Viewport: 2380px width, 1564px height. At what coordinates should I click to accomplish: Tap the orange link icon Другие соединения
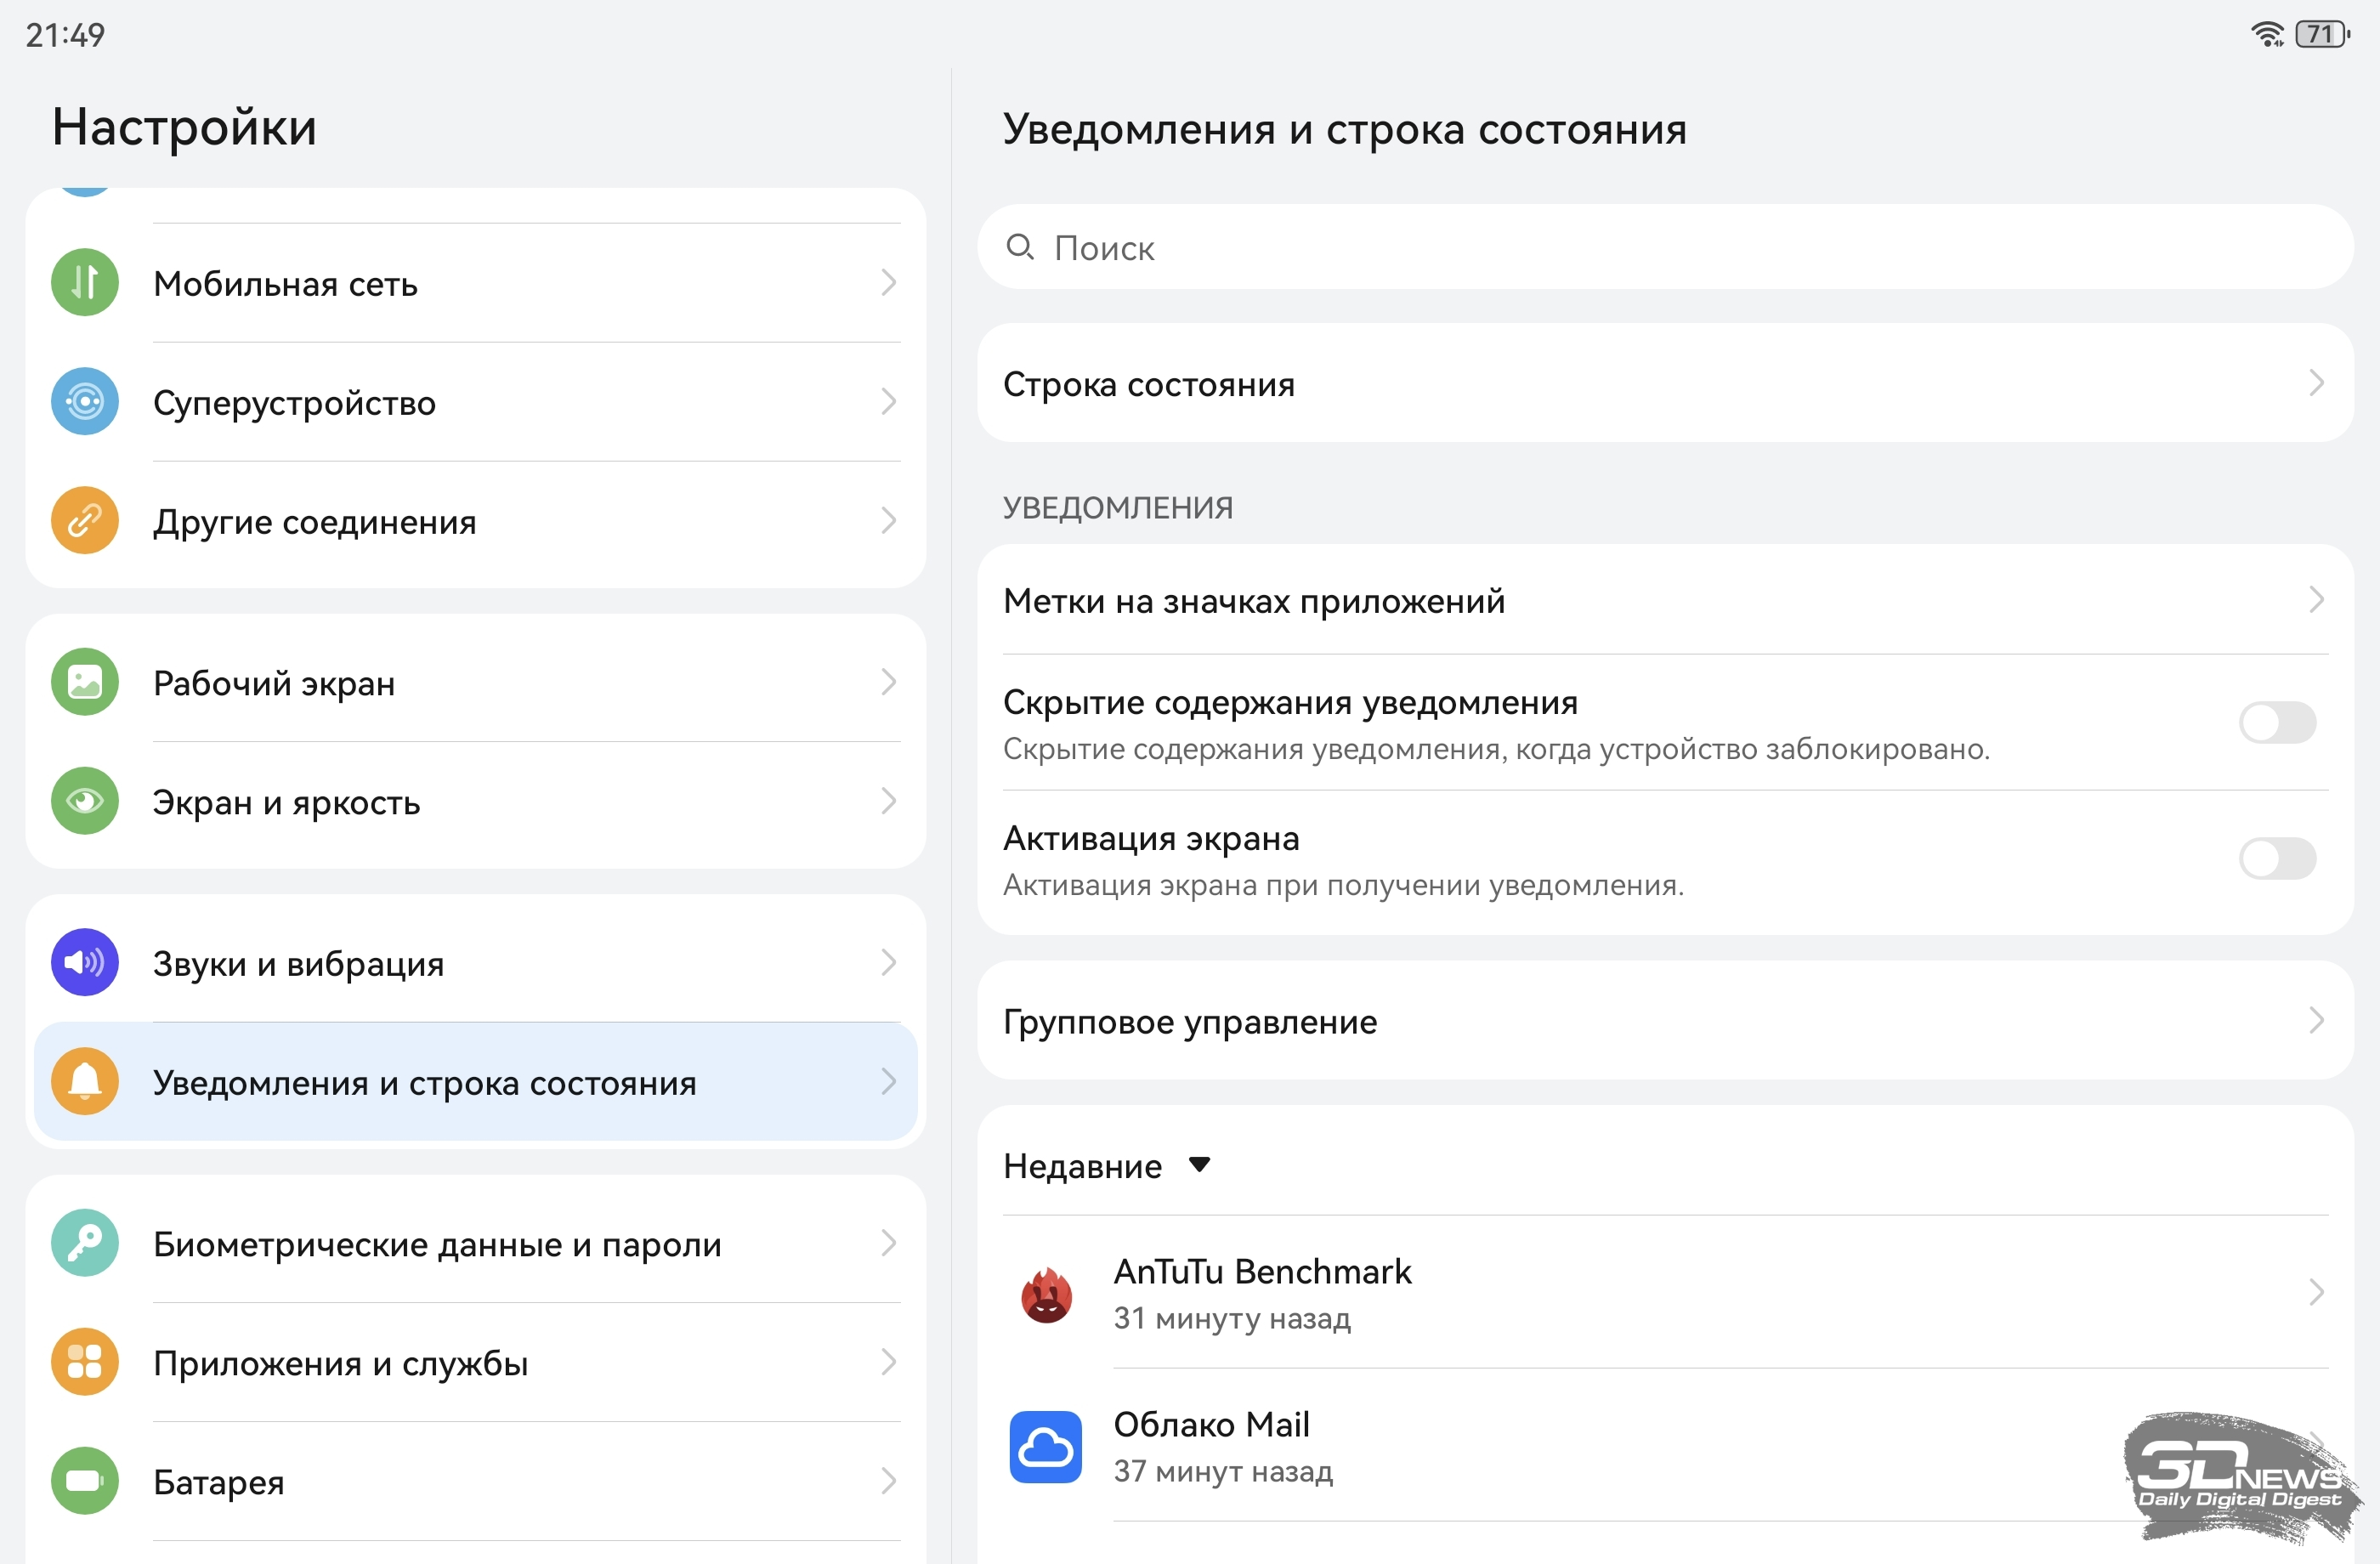coord(85,521)
